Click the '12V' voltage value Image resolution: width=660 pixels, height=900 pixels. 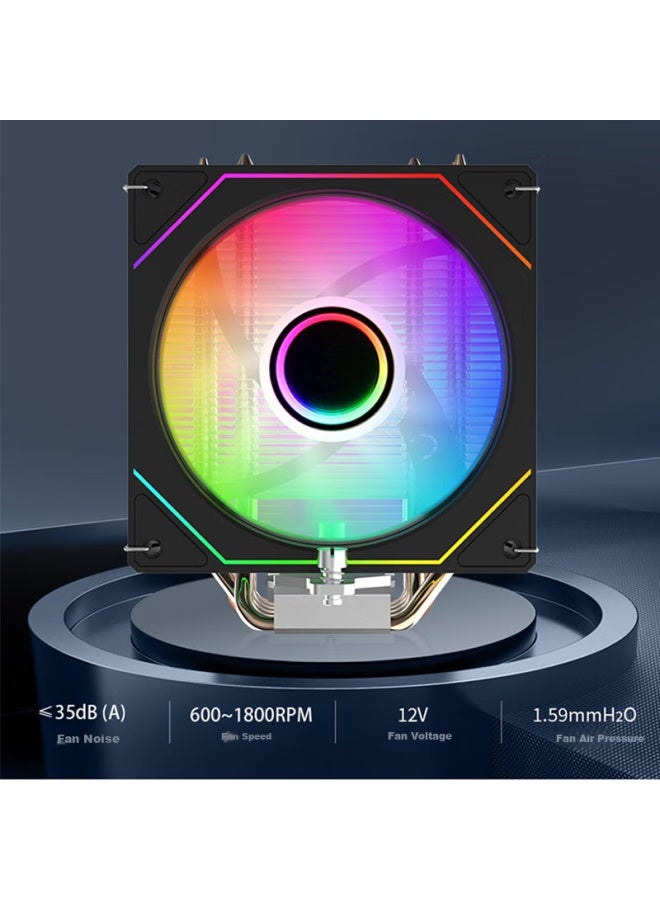click(x=413, y=715)
